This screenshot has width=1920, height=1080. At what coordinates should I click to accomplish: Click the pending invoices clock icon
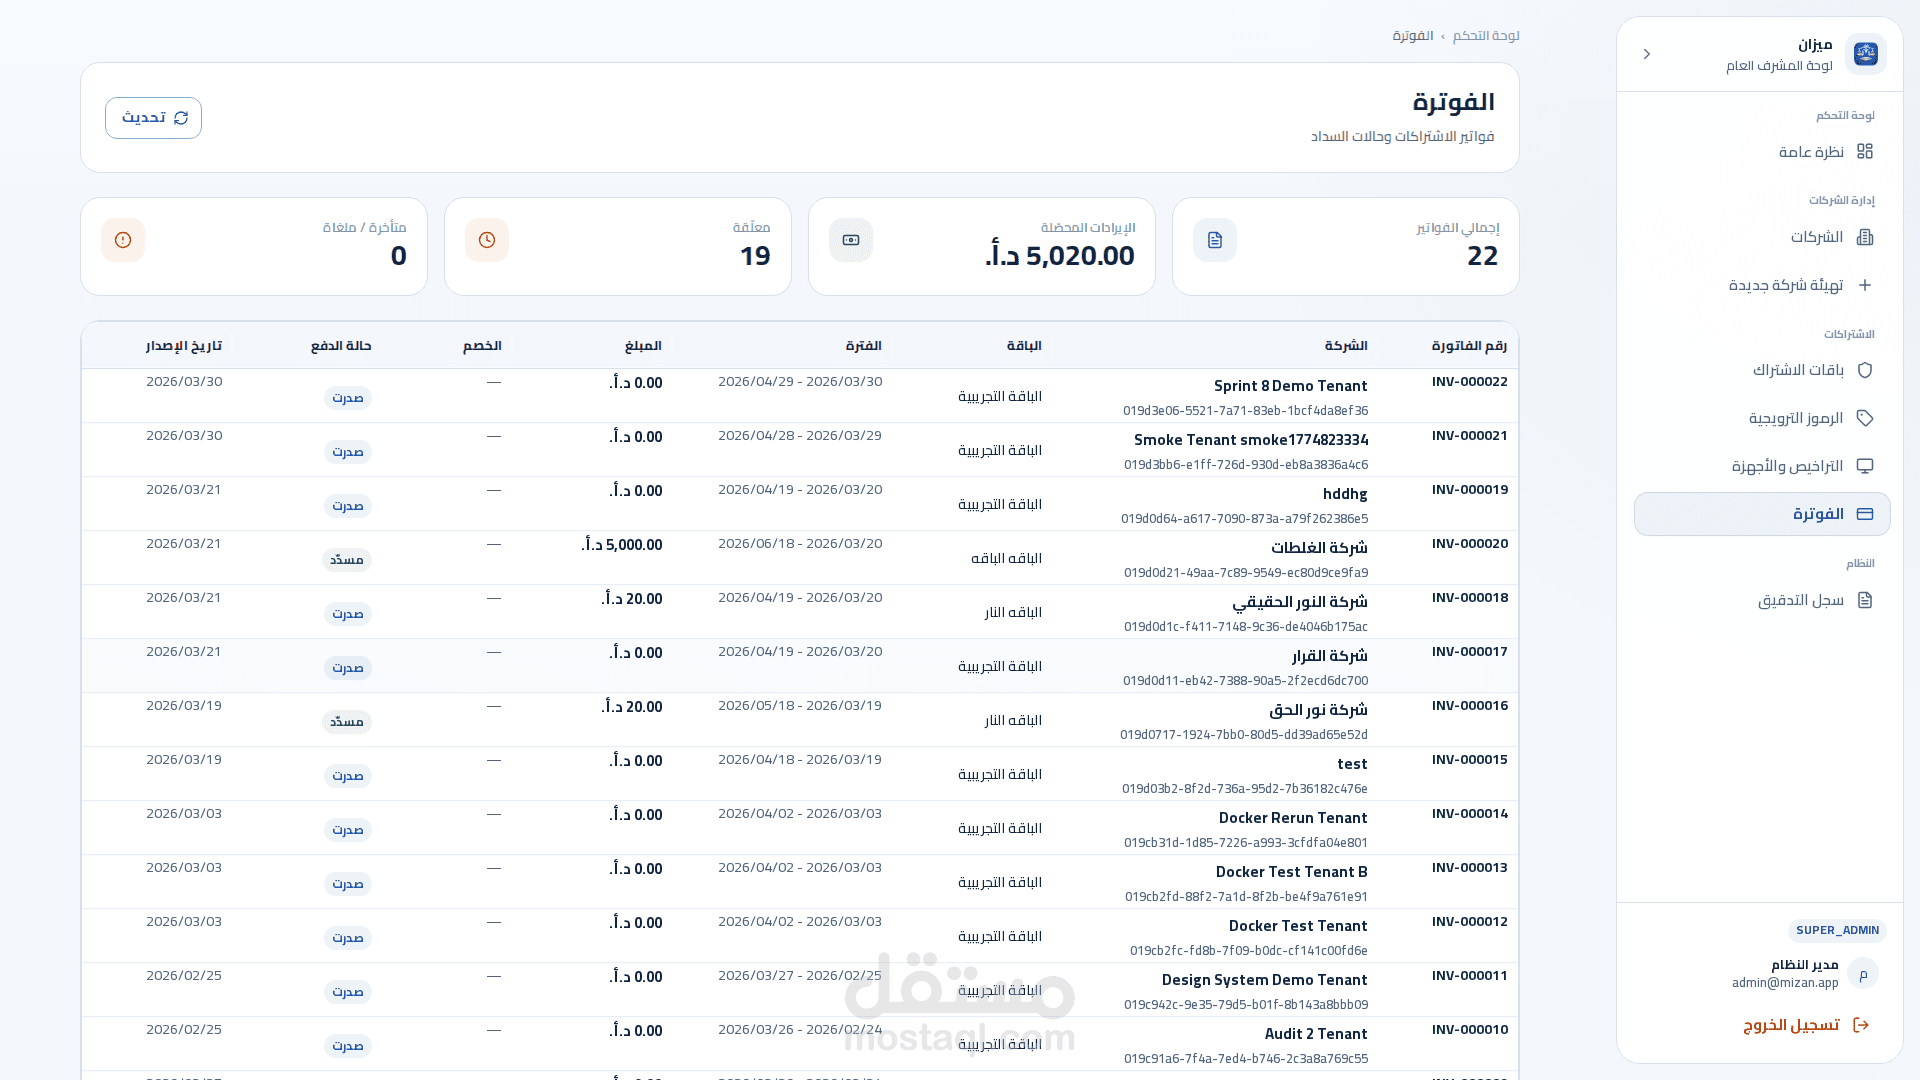point(487,240)
